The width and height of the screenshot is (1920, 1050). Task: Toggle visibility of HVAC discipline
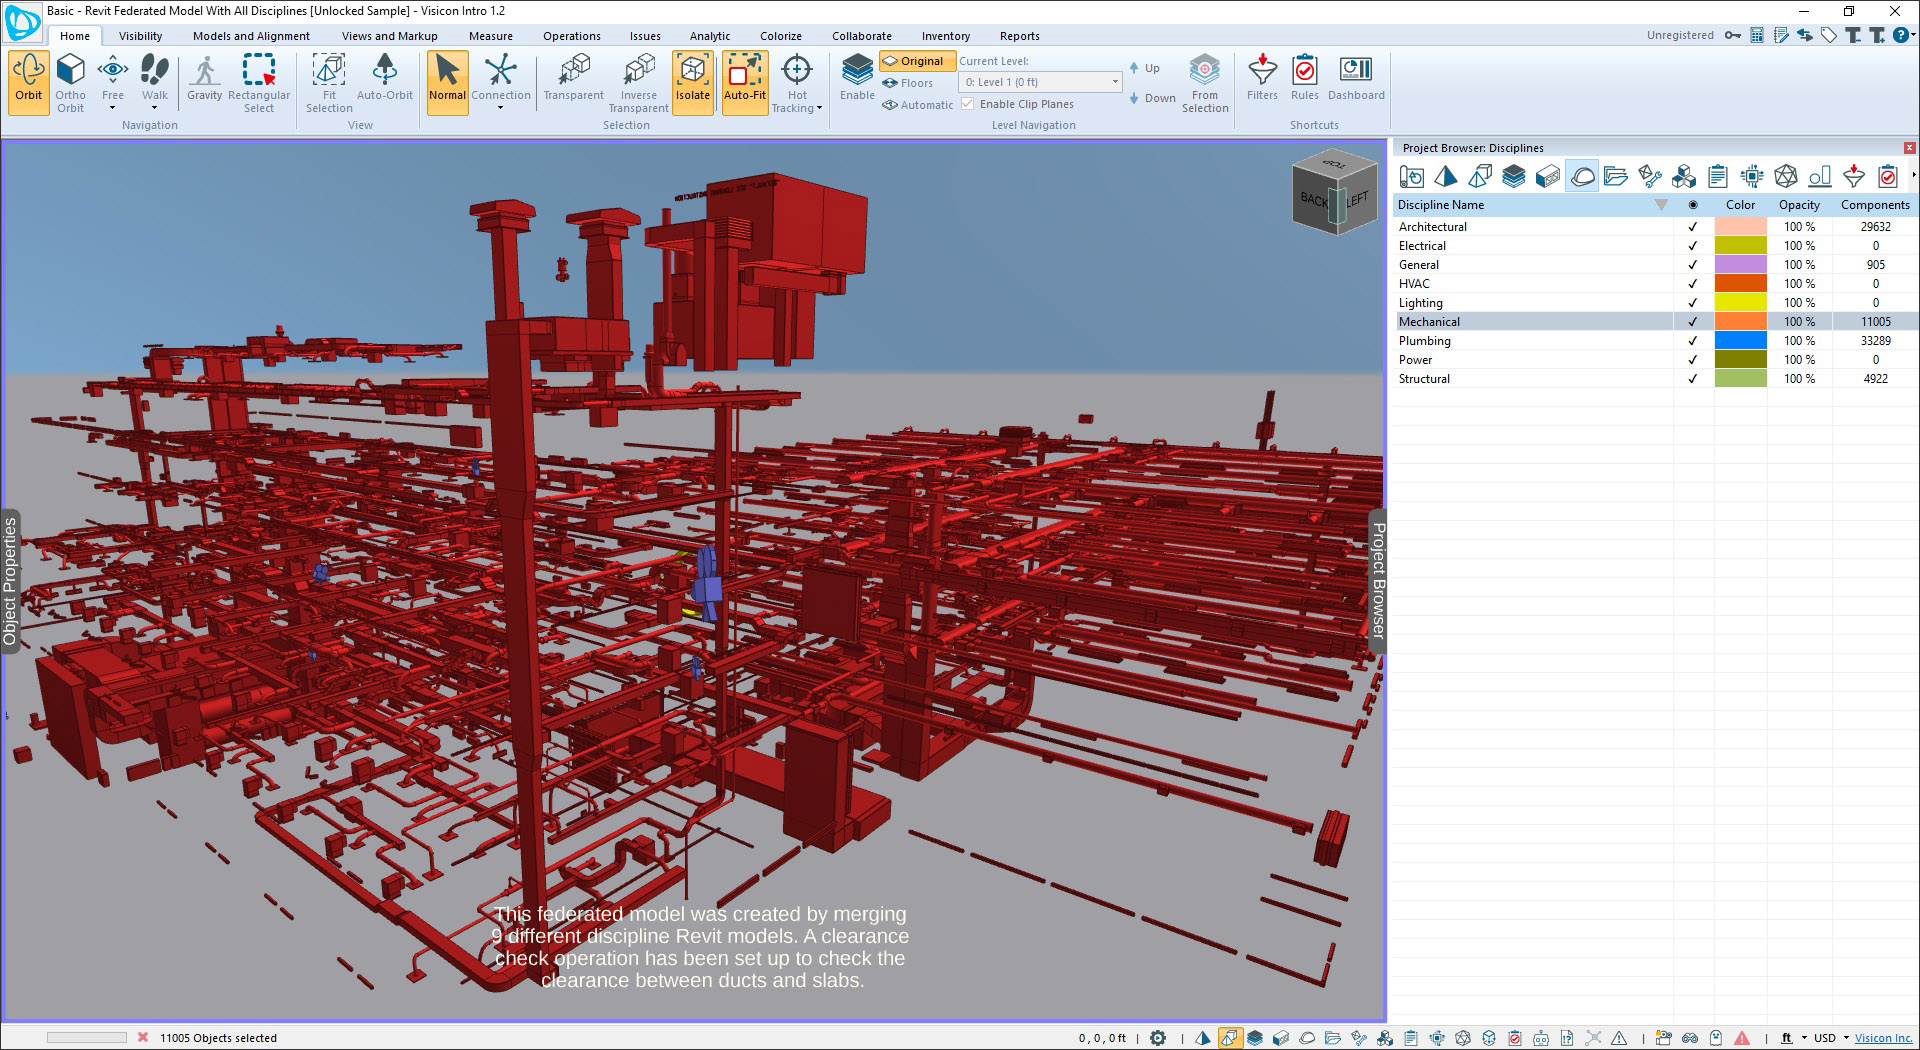[1692, 284]
